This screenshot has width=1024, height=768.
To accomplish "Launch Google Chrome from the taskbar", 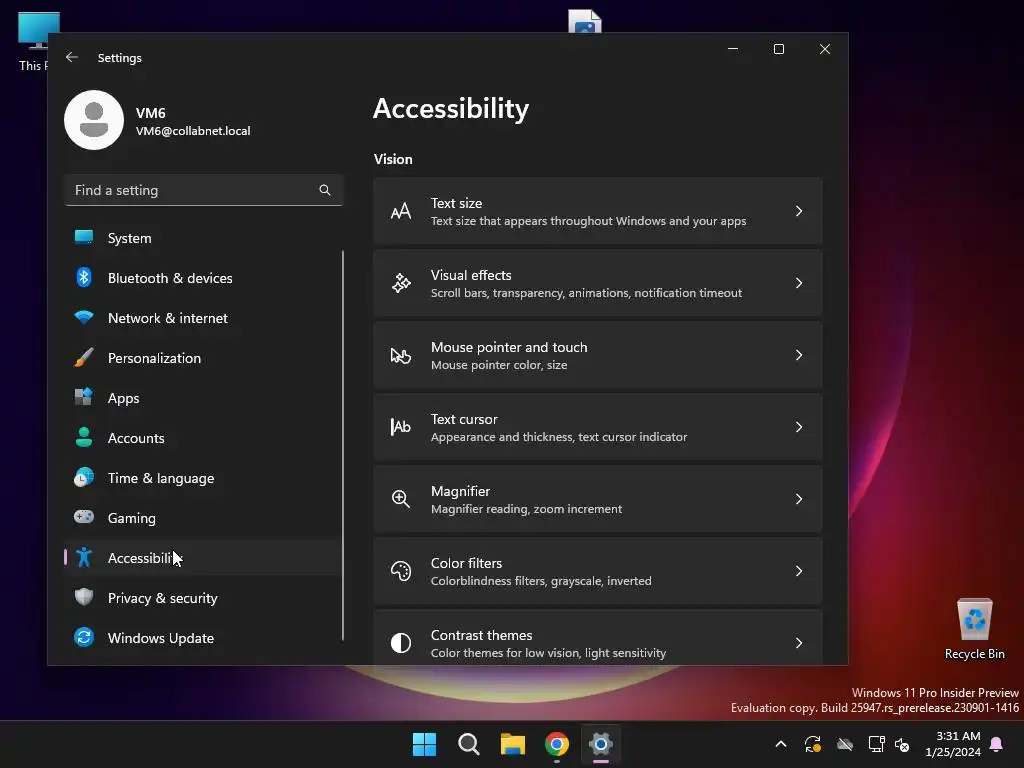I will point(557,744).
